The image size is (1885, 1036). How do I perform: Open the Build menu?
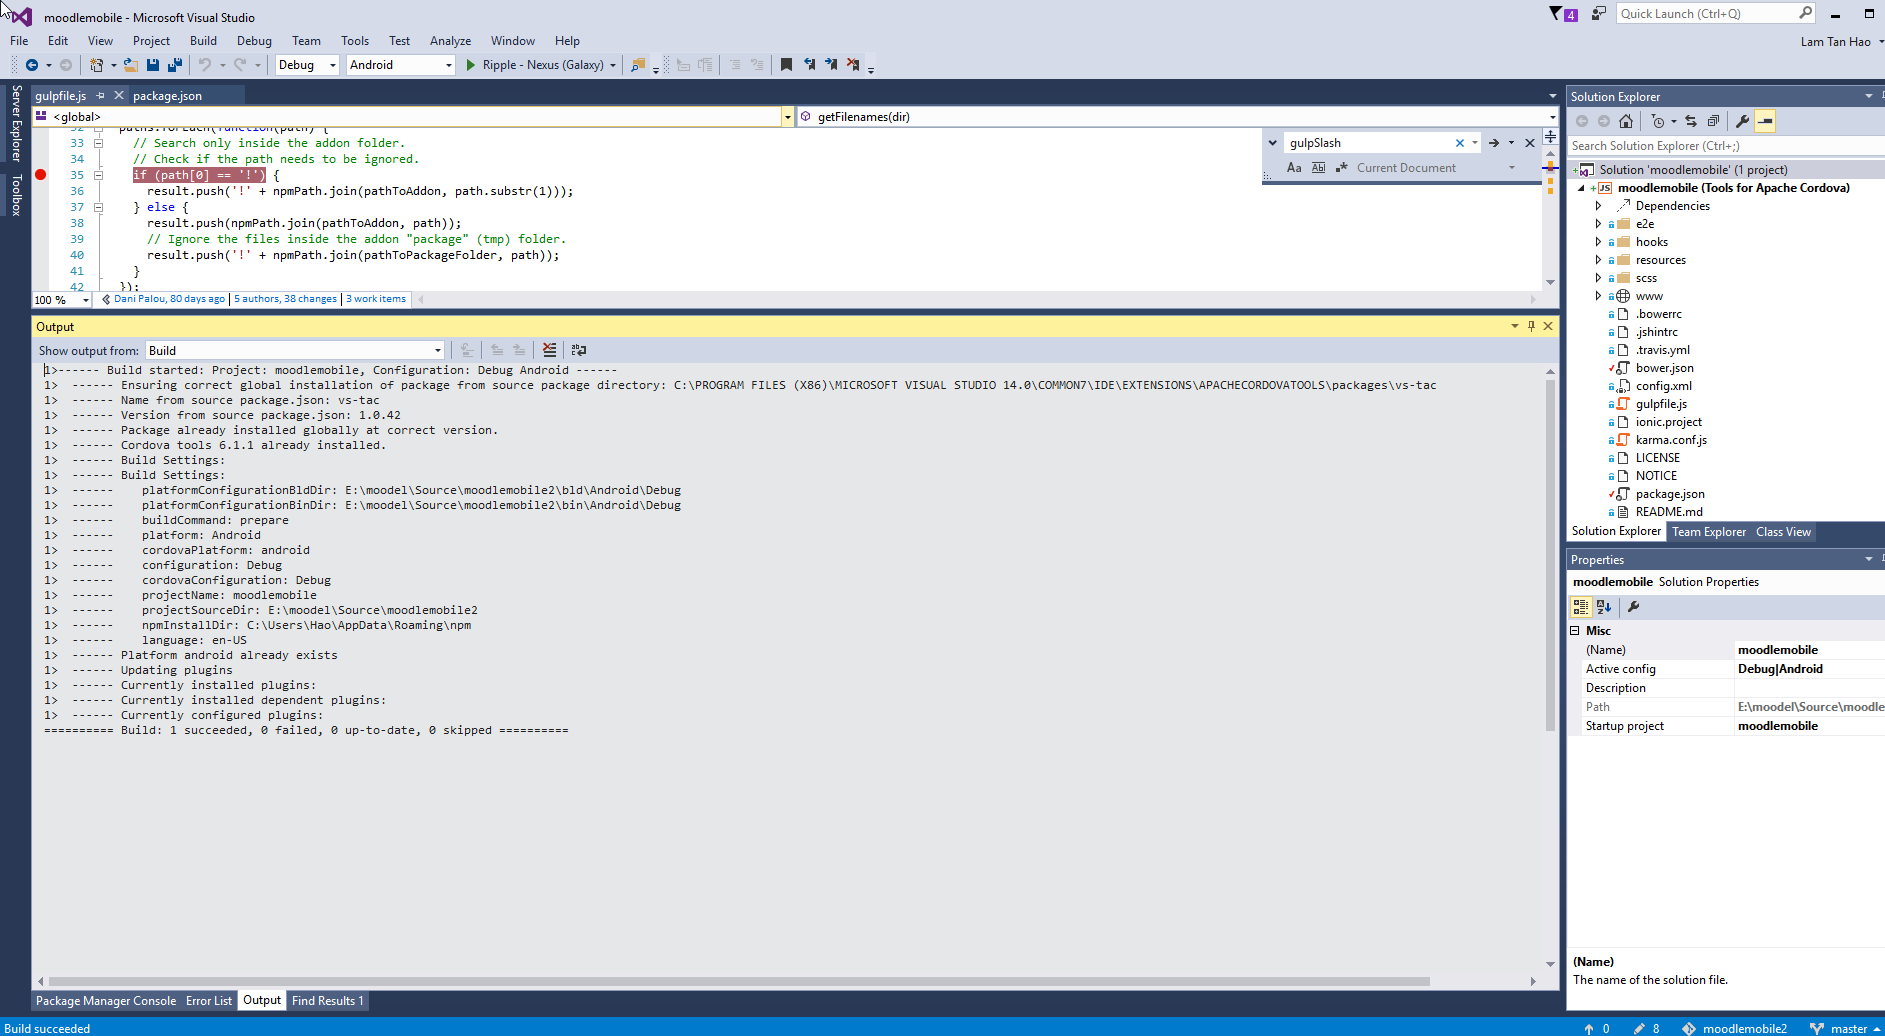203,41
